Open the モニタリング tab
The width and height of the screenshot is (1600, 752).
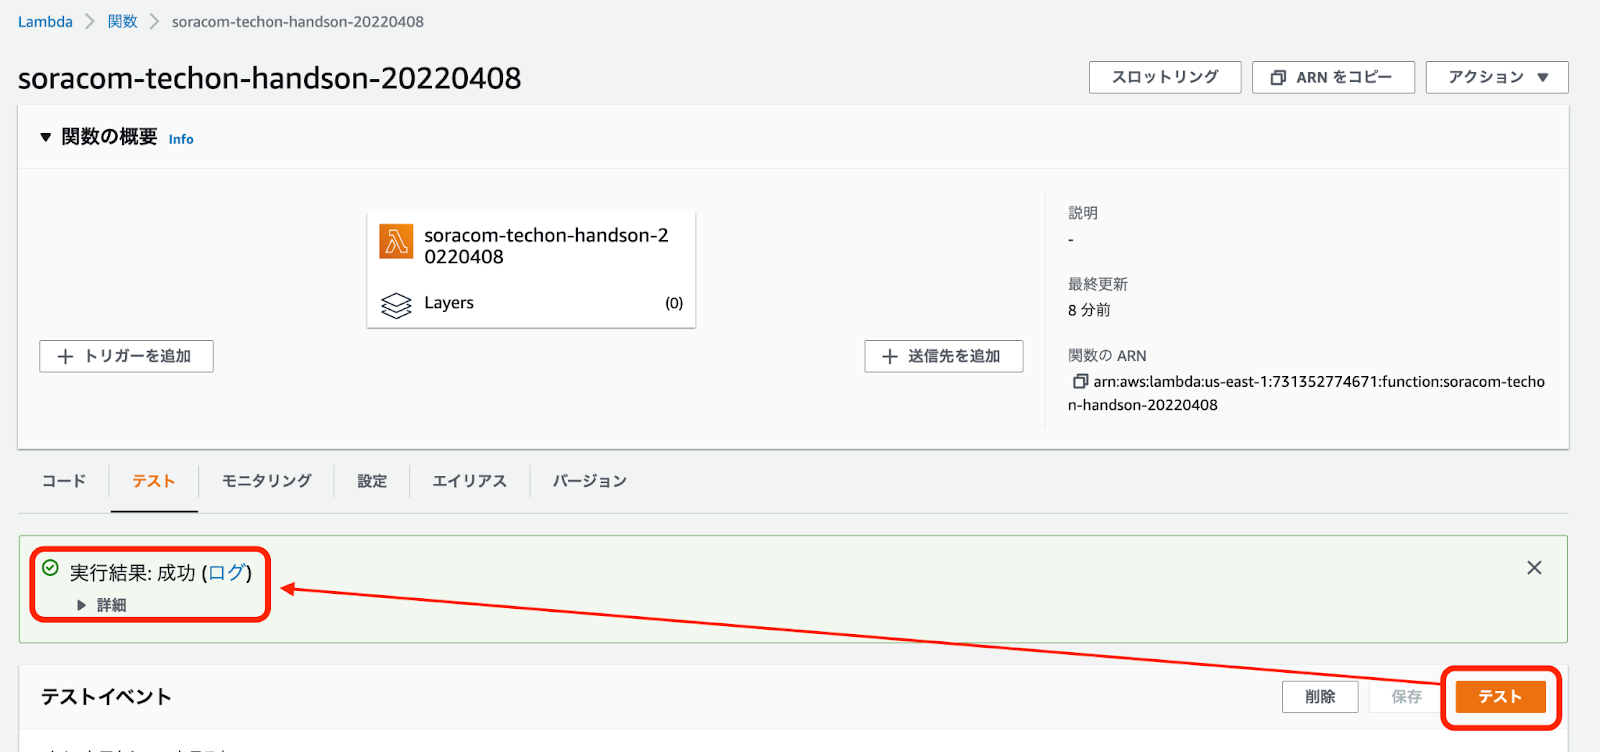[x=267, y=481]
